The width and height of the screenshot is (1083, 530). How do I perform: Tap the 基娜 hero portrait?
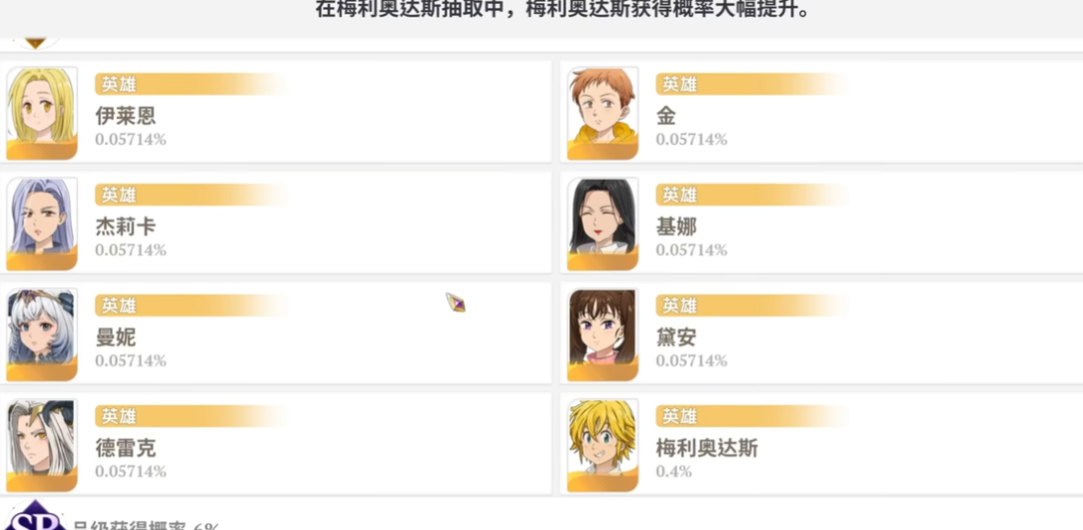(x=602, y=223)
